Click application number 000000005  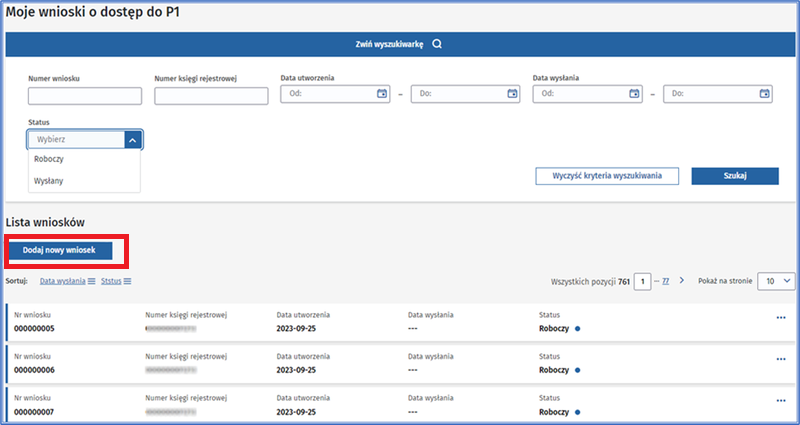(34, 329)
